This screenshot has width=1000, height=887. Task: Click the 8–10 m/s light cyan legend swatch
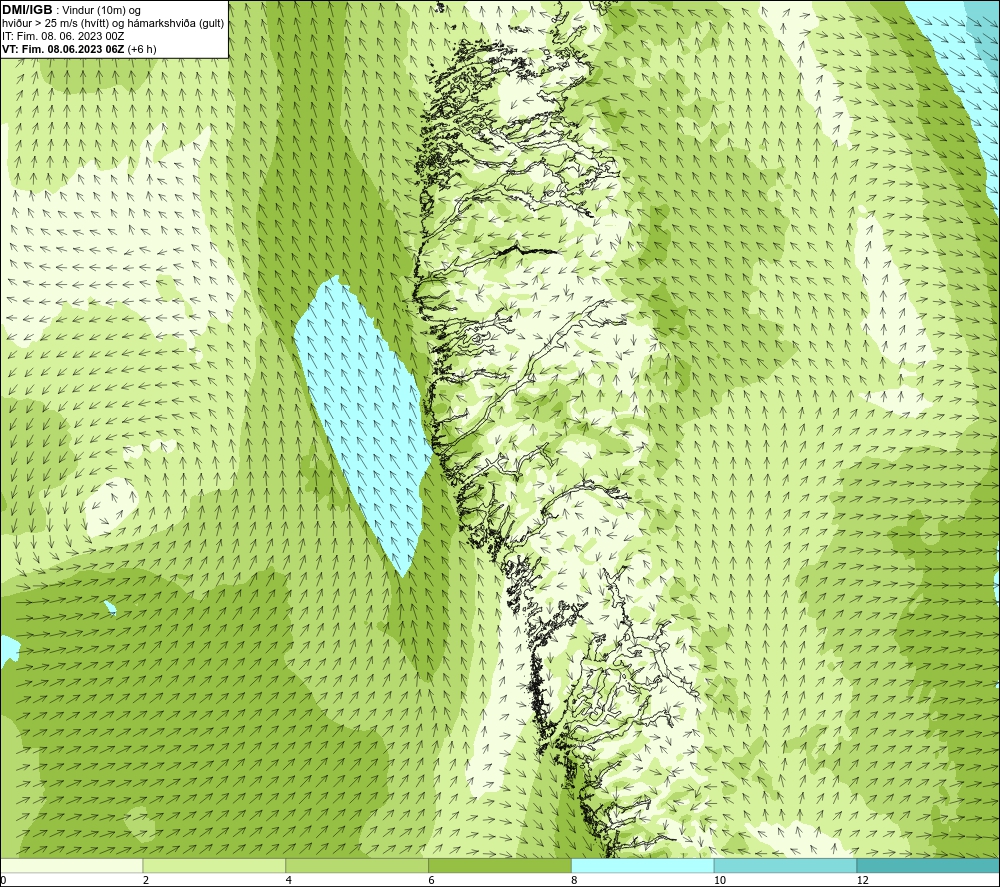[x=643, y=865]
